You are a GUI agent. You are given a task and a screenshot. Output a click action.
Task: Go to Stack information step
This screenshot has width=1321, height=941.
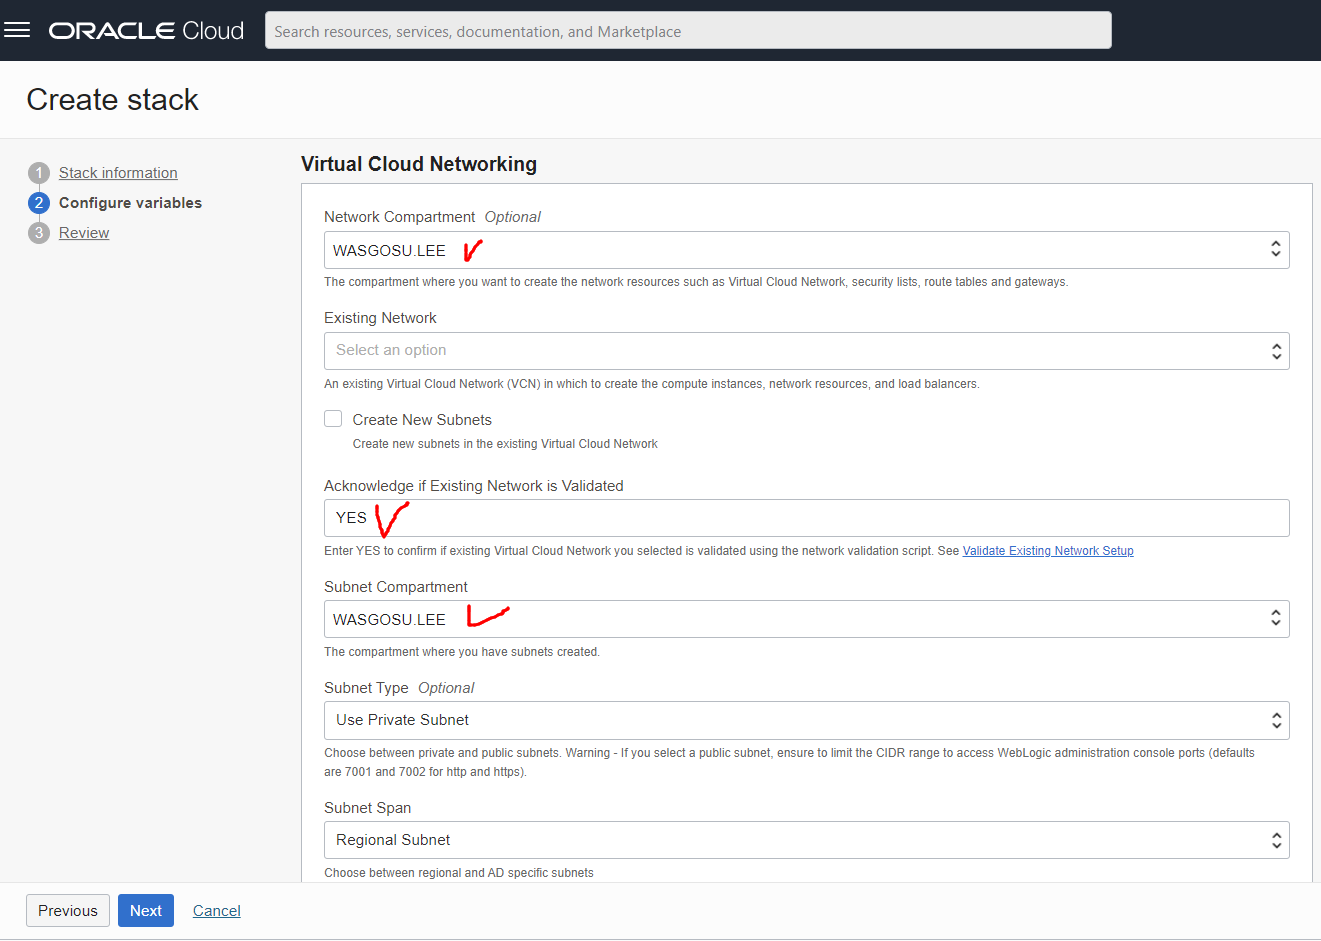(x=118, y=173)
